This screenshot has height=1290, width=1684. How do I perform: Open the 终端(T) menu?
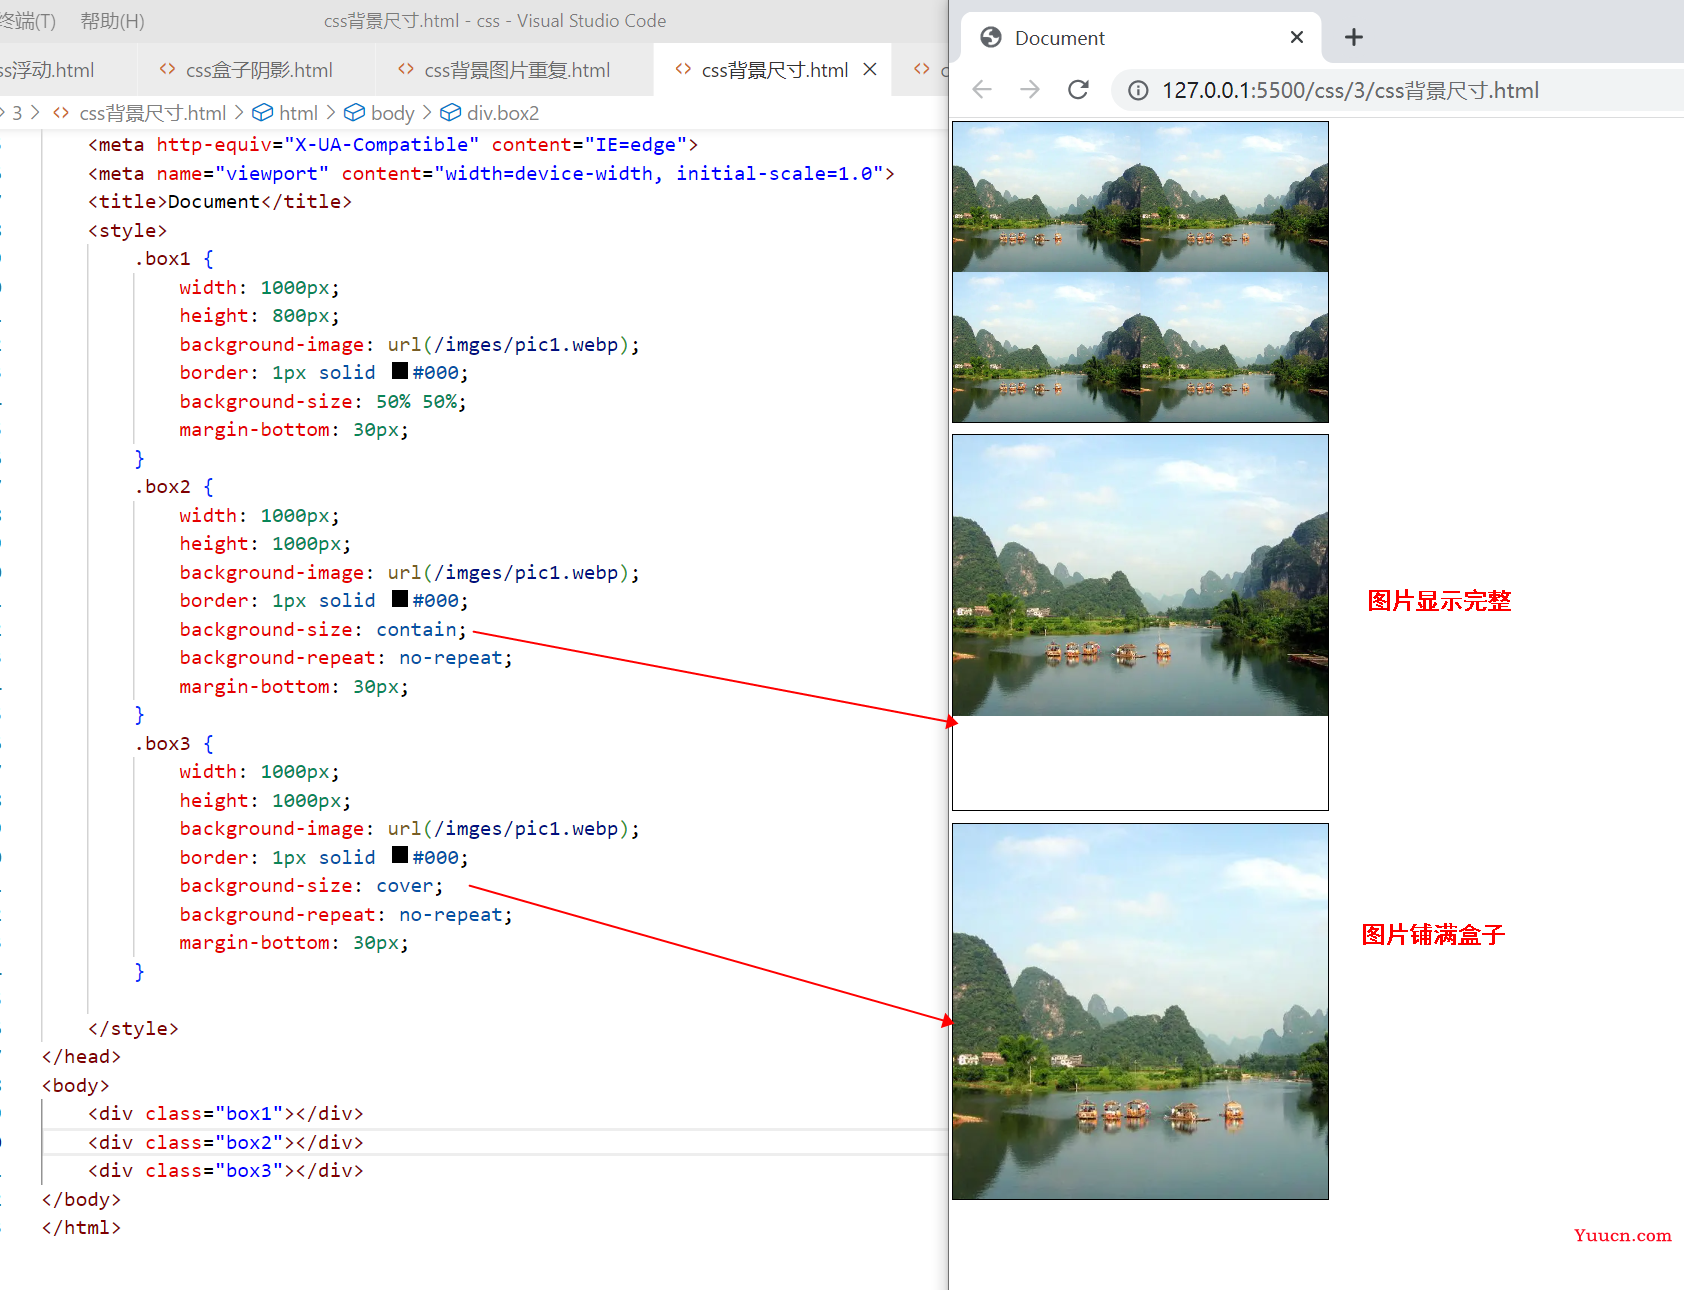28,21
